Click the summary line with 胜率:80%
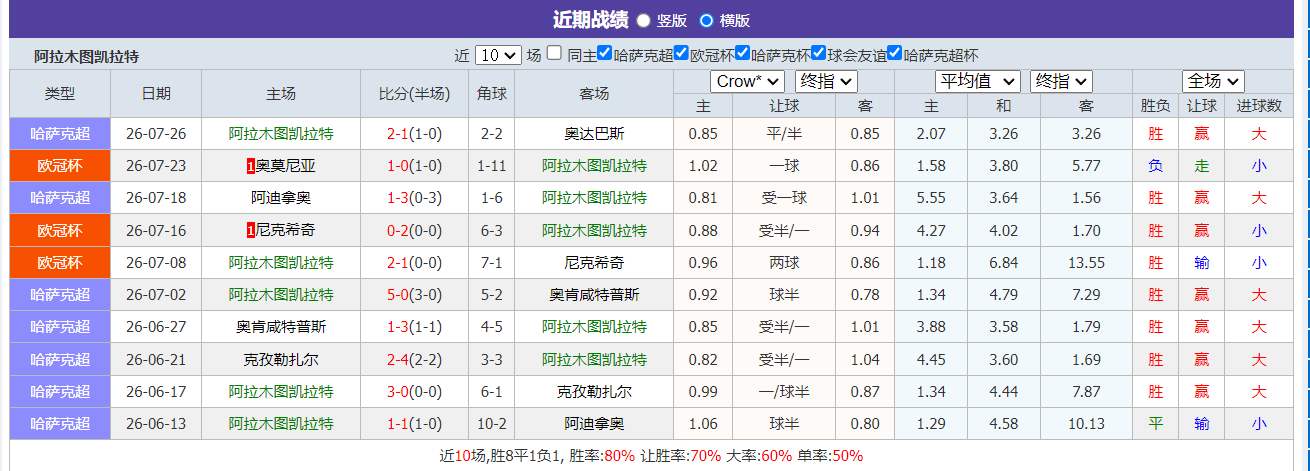 coord(651,455)
